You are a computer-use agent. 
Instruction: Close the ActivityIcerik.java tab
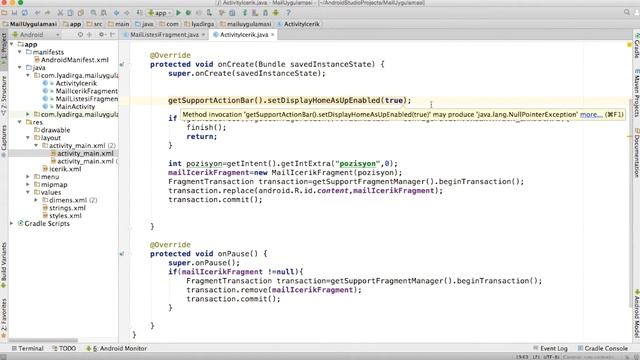[273, 35]
